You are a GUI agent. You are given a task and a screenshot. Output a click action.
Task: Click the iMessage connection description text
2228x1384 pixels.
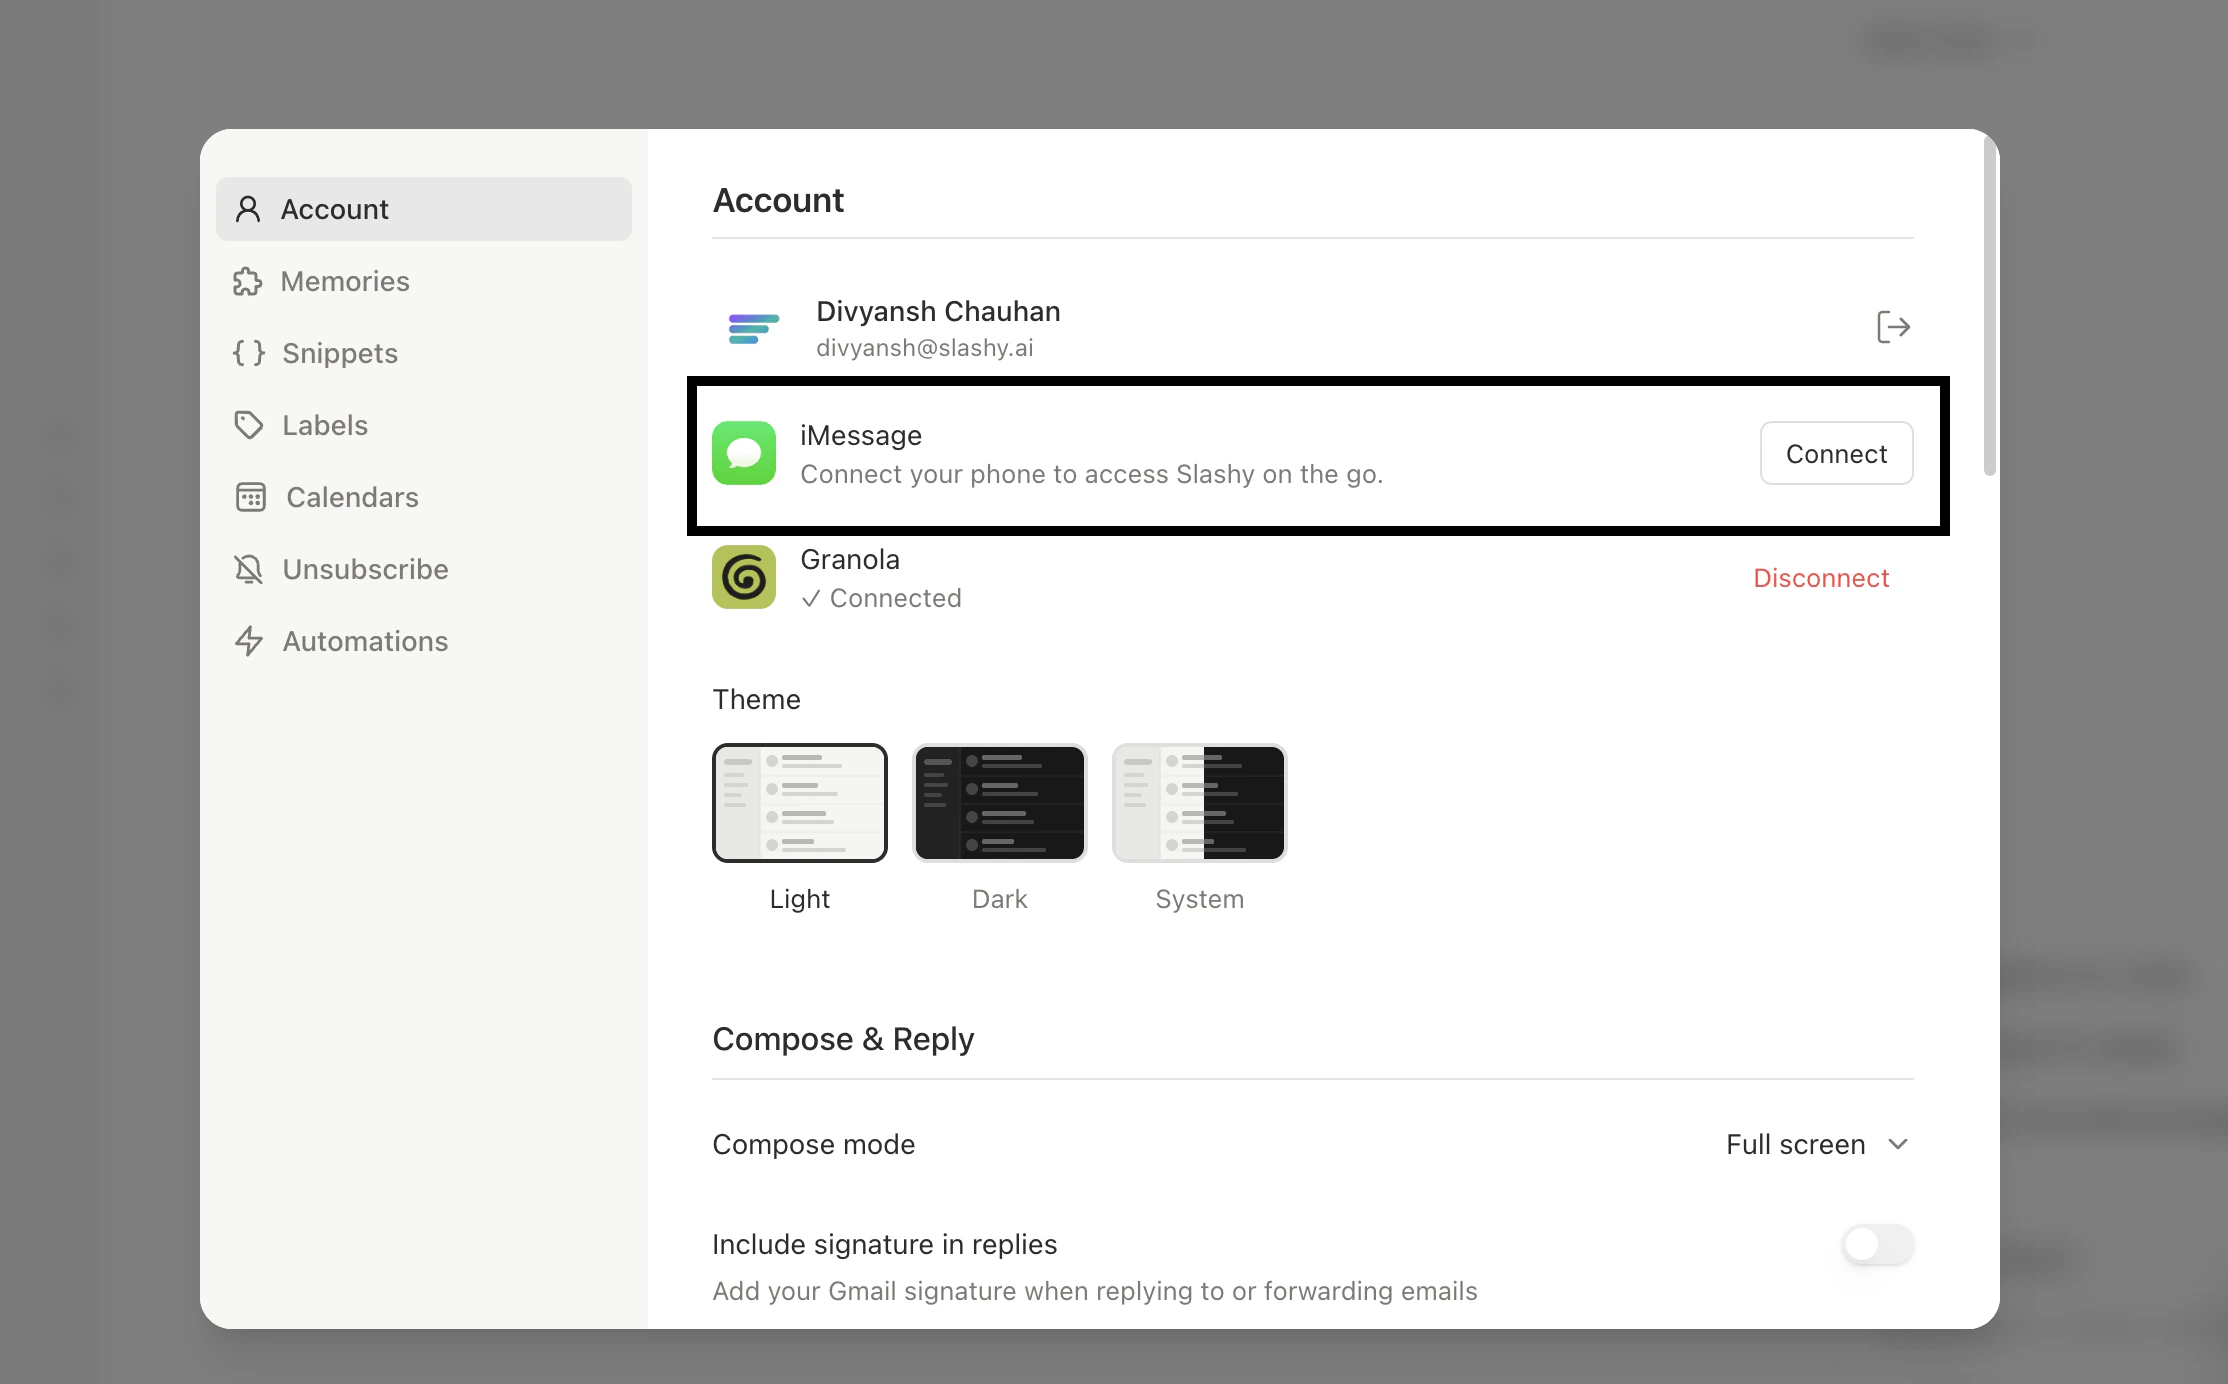[1092, 474]
